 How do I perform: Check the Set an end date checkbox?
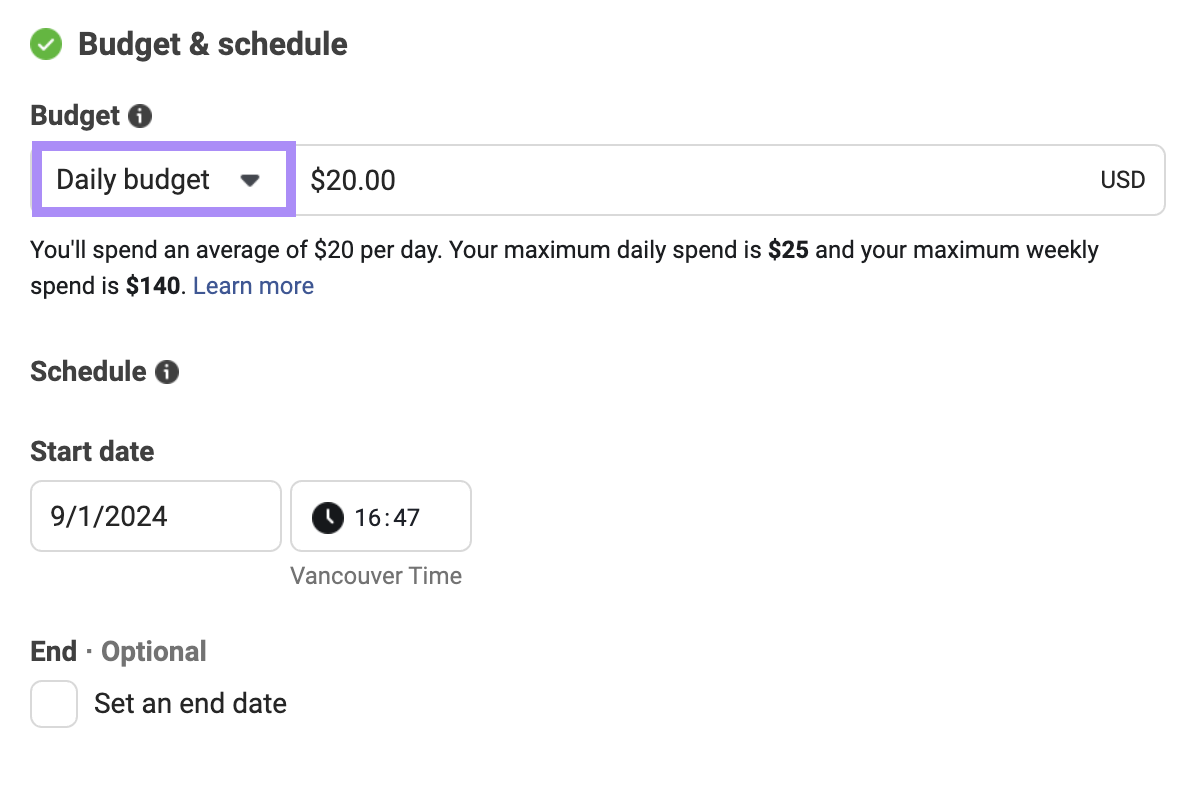pyautogui.click(x=54, y=703)
